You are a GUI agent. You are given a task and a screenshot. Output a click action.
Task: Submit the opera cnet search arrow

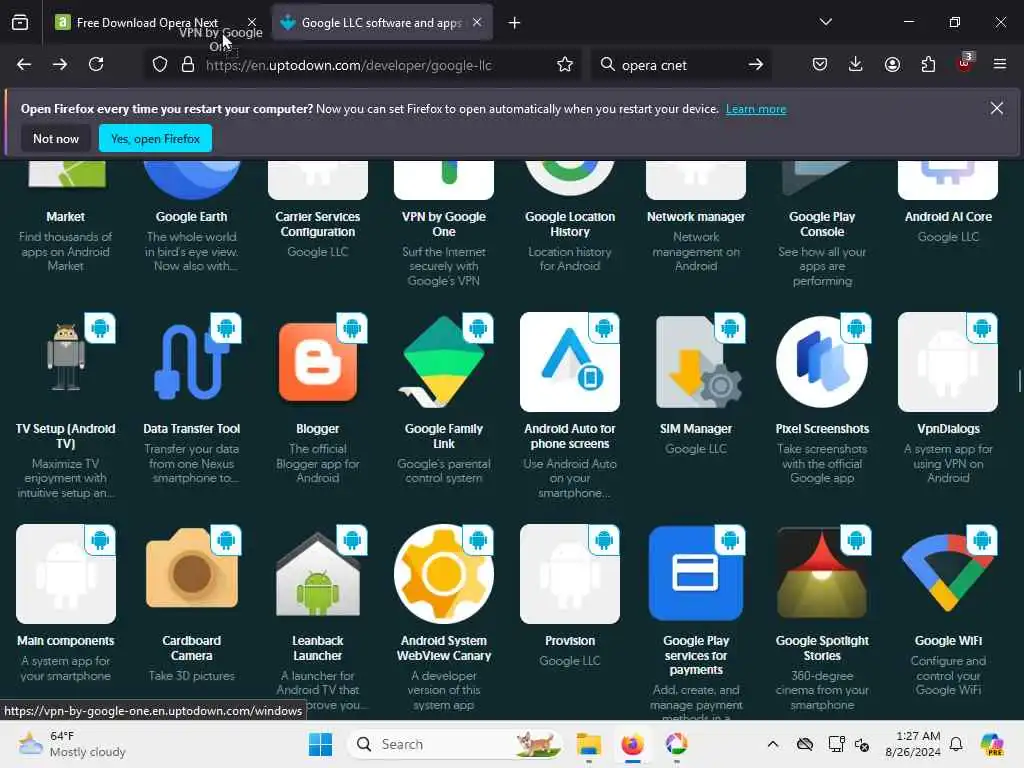click(756, 65)
